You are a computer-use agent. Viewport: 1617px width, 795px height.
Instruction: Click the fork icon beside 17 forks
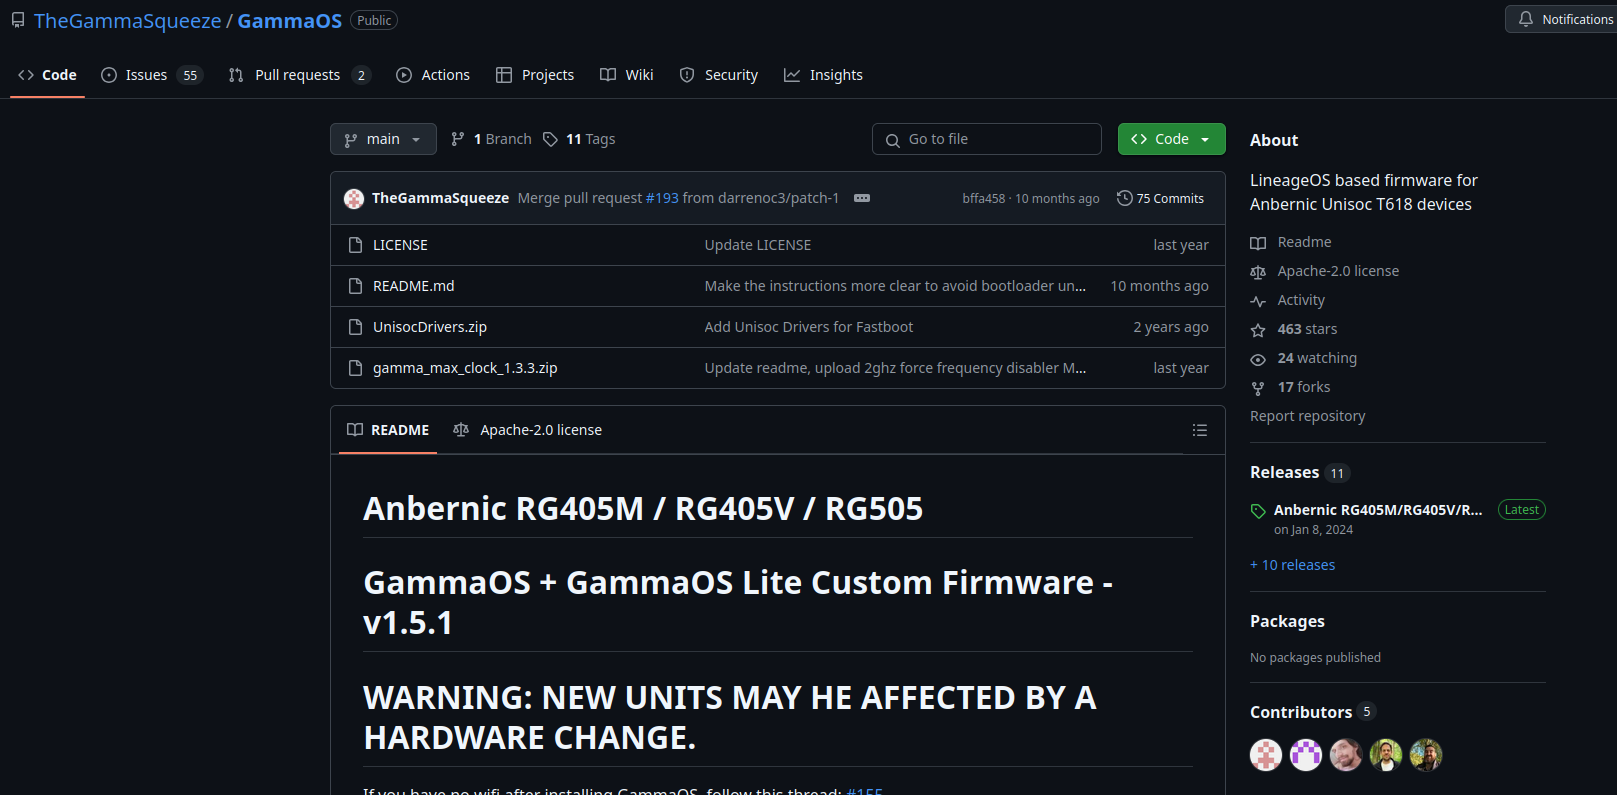tap(1258, 388)
